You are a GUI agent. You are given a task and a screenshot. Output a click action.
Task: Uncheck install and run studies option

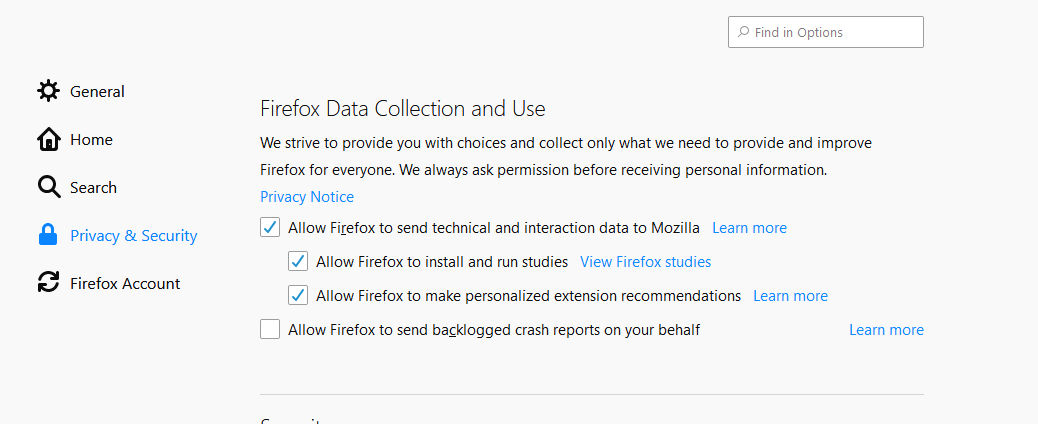point(298,262)
